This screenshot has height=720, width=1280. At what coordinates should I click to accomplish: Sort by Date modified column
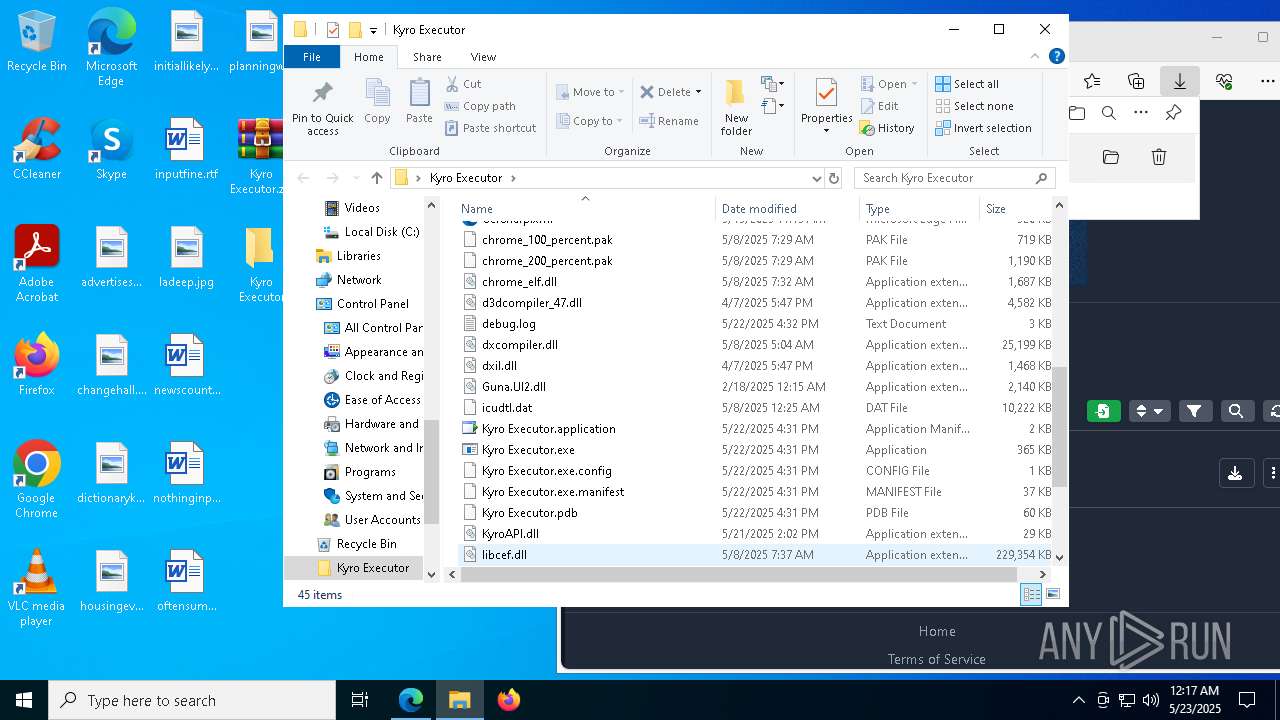pos(787,209)
